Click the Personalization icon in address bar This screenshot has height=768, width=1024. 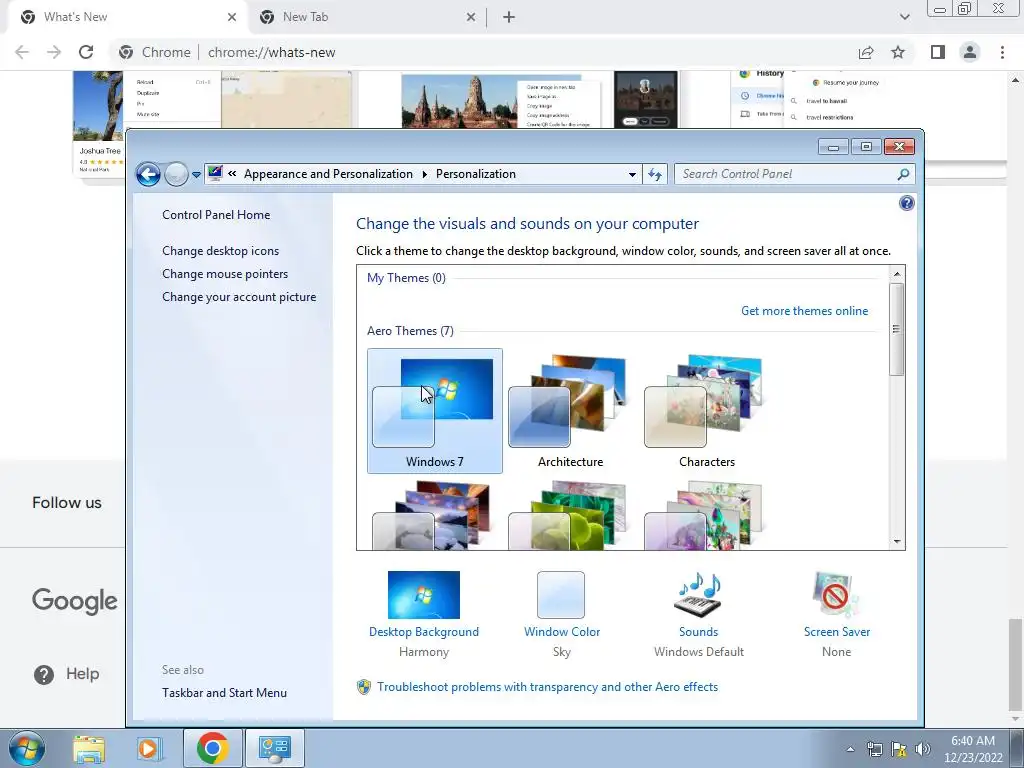pos(215,174)
